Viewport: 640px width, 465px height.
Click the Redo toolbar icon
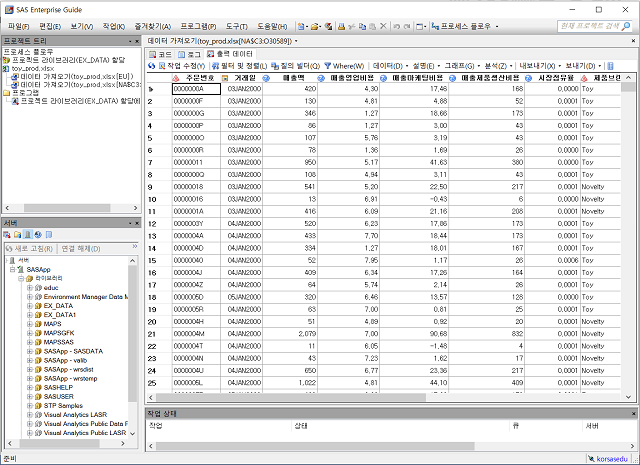407,27
